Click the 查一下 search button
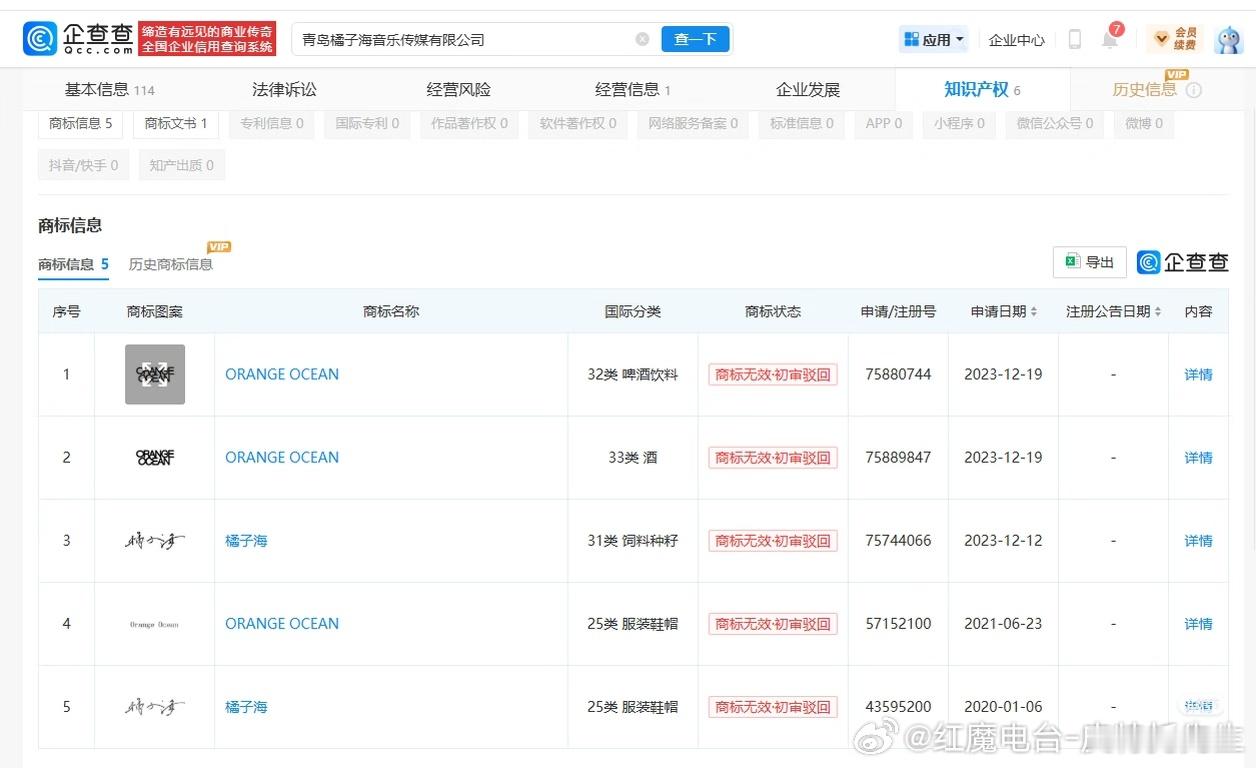Image resolution: width=1256 pixels, height=768 pixels. [x=695, y=39]
